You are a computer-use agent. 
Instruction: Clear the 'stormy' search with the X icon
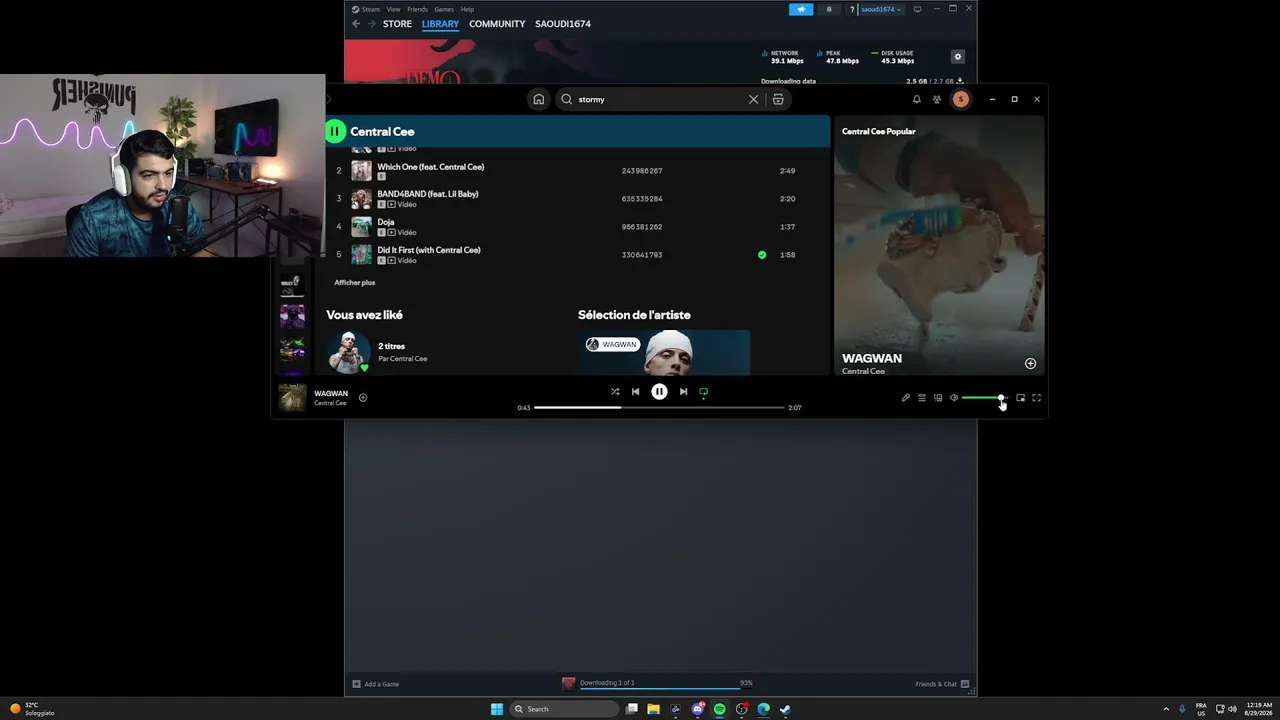(x=754, y=99)
